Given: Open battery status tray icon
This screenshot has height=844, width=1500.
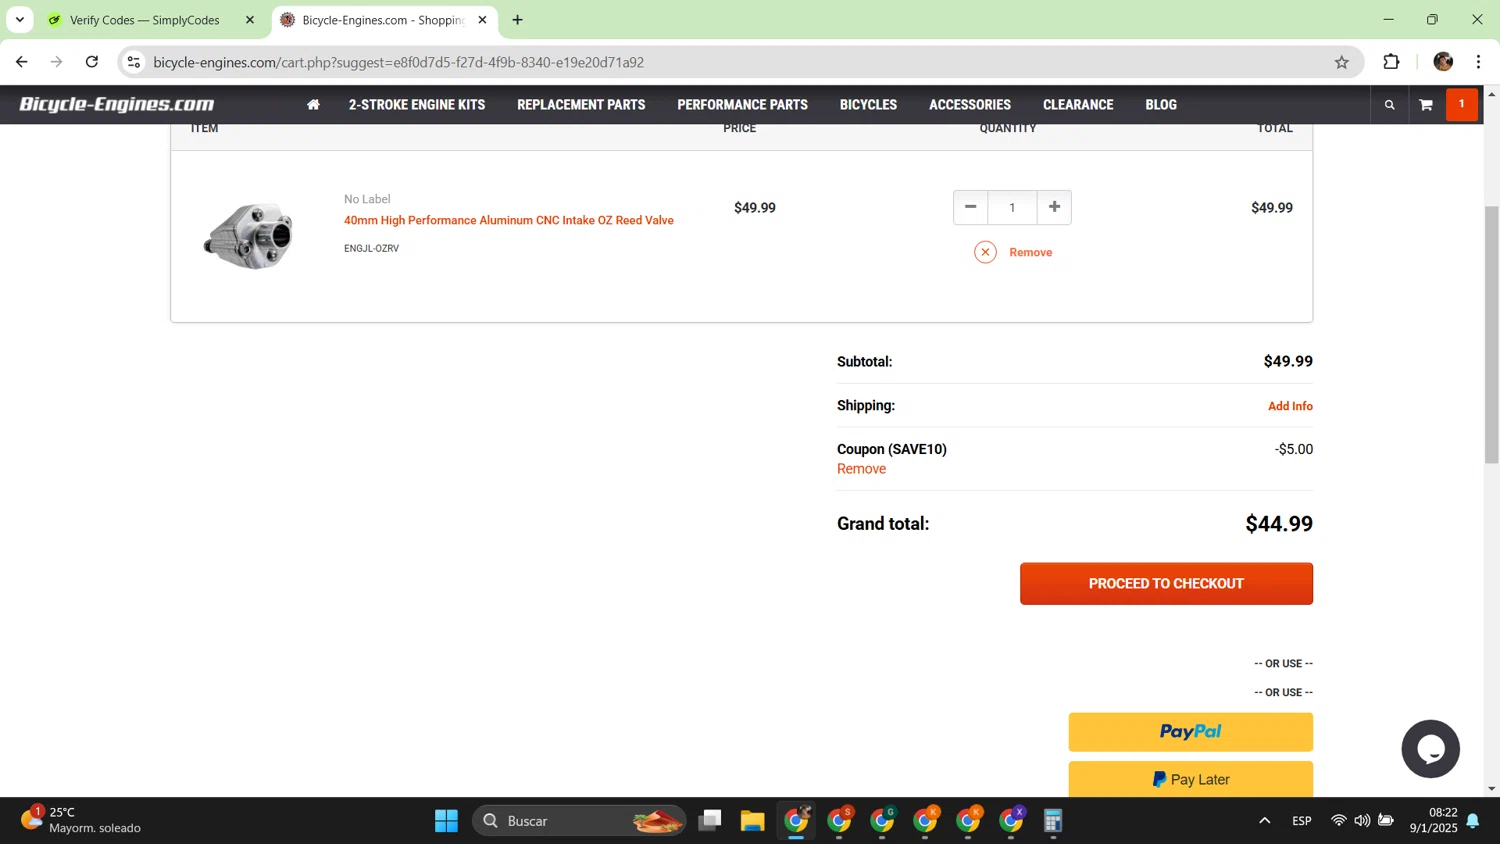Looking at the screenshot, I should pyautogui.click(x=1386, y=821).
